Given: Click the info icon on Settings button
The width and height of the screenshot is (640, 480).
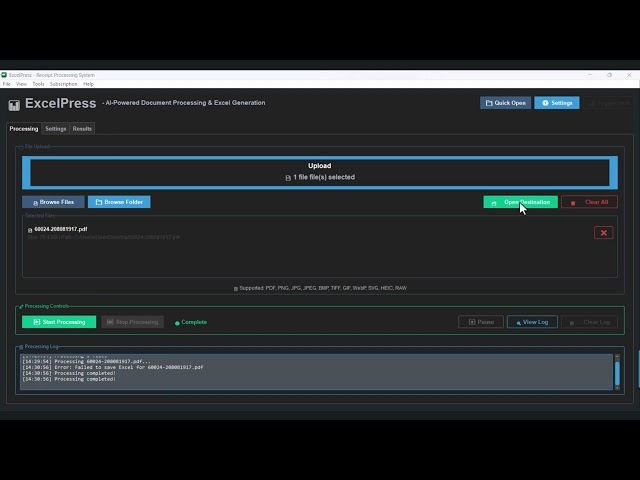Looking at the screenshot, I should point(545,103).
